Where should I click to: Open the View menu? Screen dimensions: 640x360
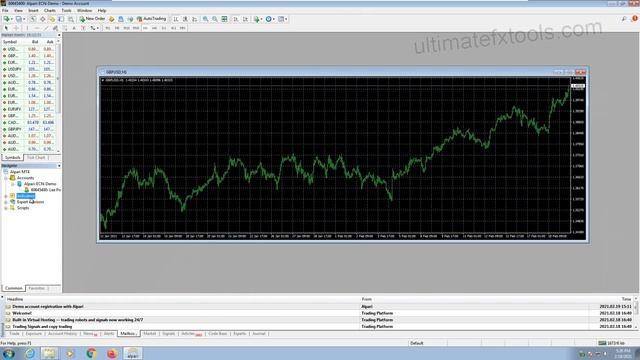tap(18, 11)
